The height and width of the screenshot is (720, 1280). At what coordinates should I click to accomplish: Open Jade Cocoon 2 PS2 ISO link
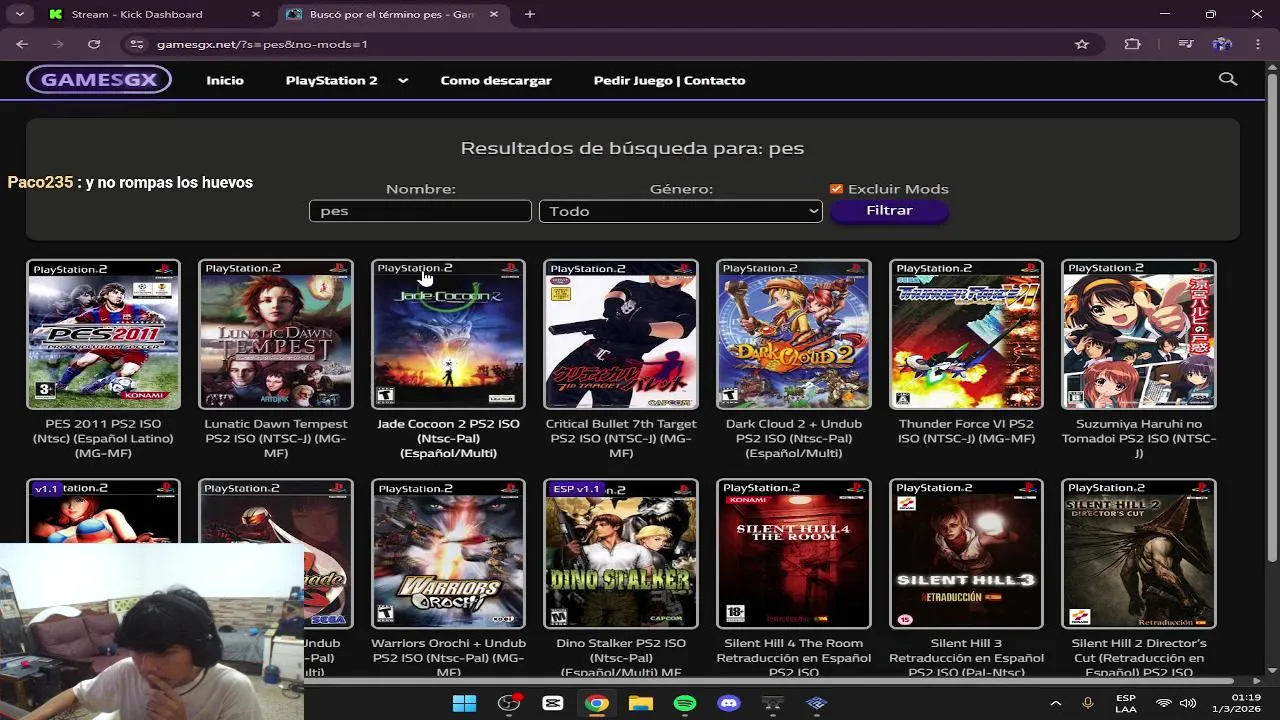click(x=448, y=438)
